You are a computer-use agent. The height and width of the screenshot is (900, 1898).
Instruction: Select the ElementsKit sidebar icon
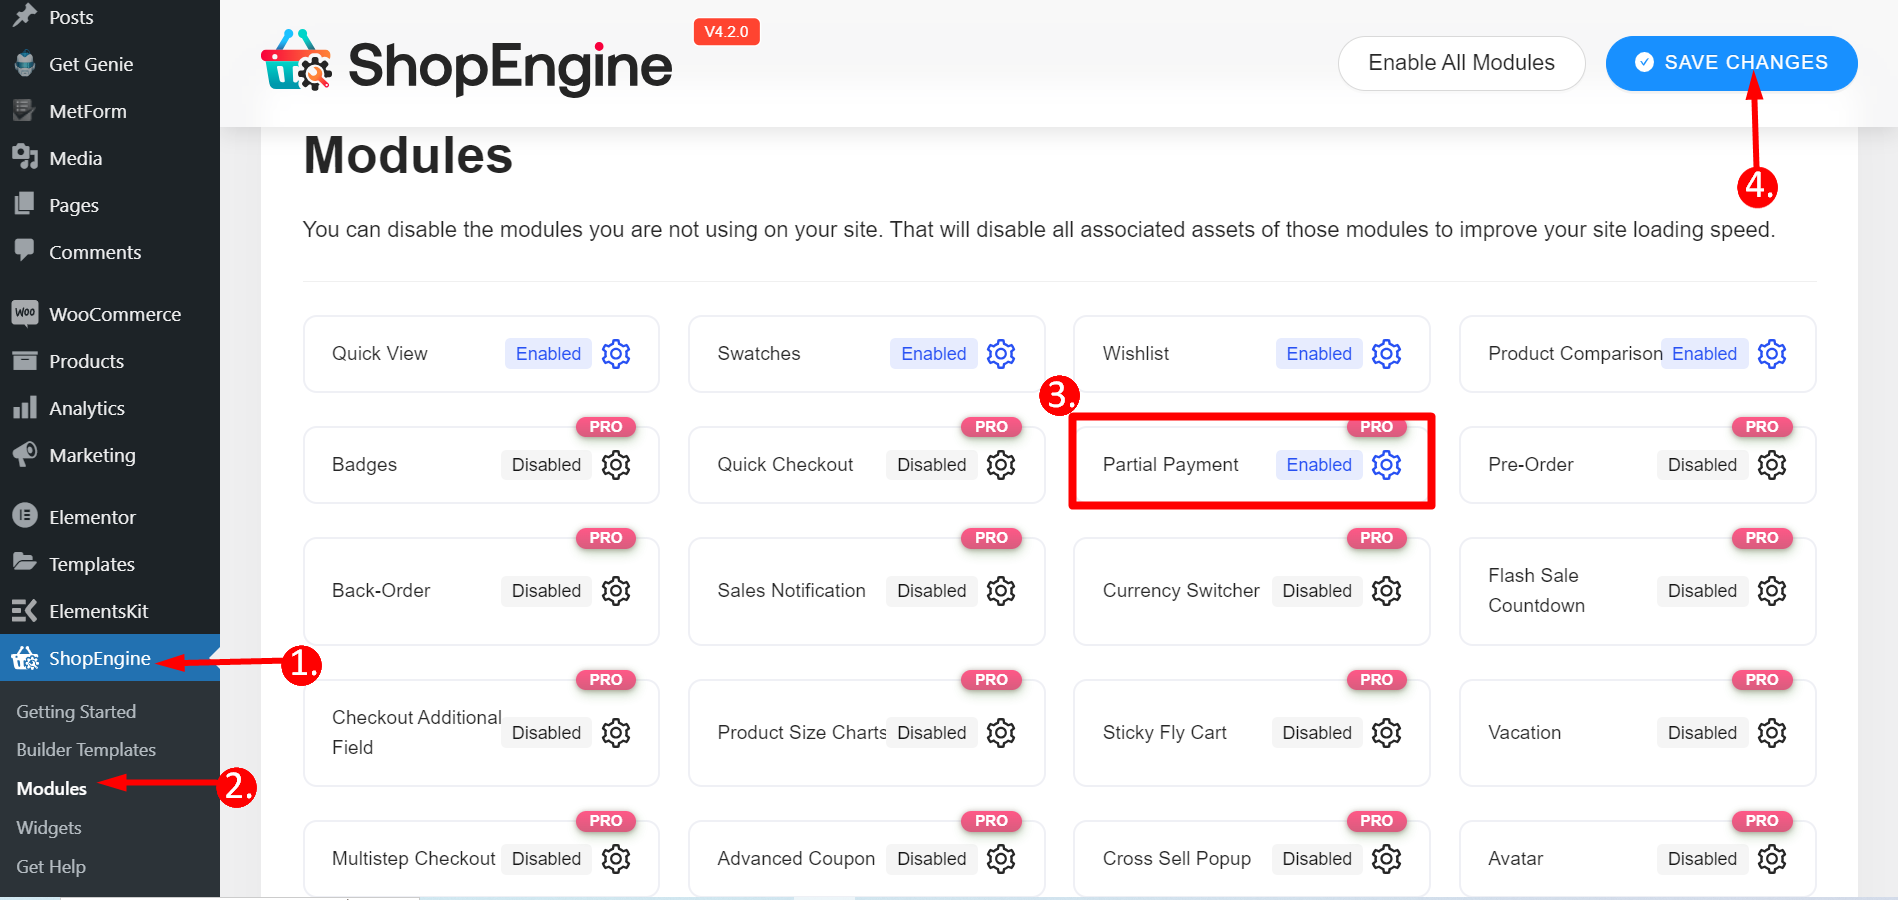click(24, 610)
